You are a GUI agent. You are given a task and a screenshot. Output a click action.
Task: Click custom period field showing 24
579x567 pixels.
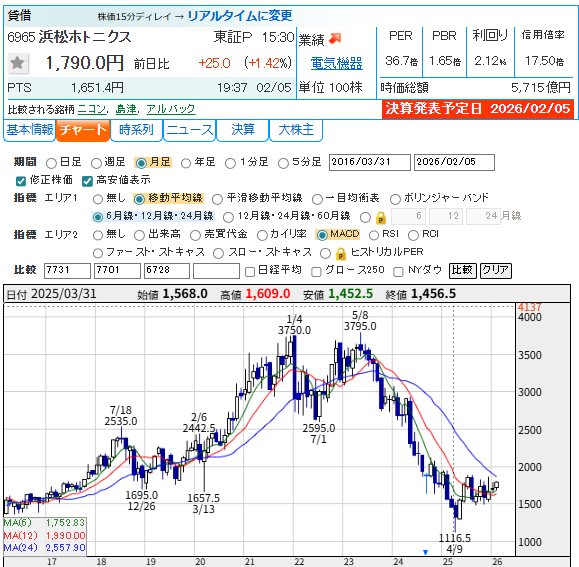(483, 216)
